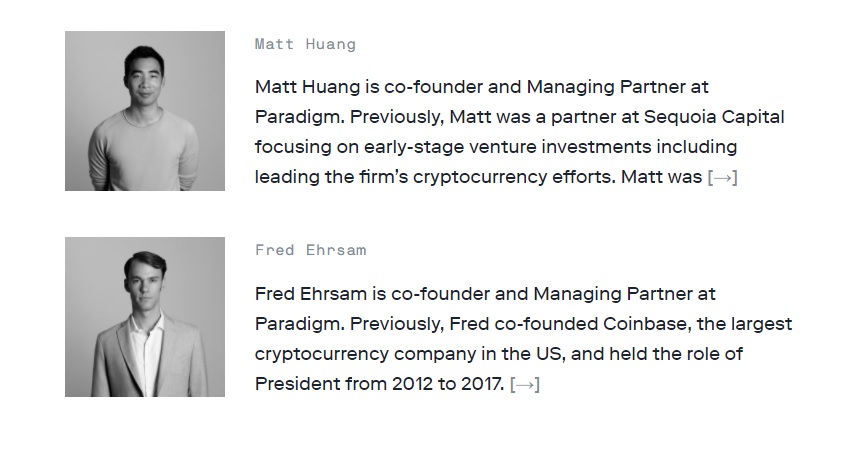Click "Paradigm" in Fred Ehrsam's bio text
This screenshot has width=866, height=456.
coord(297,324)
